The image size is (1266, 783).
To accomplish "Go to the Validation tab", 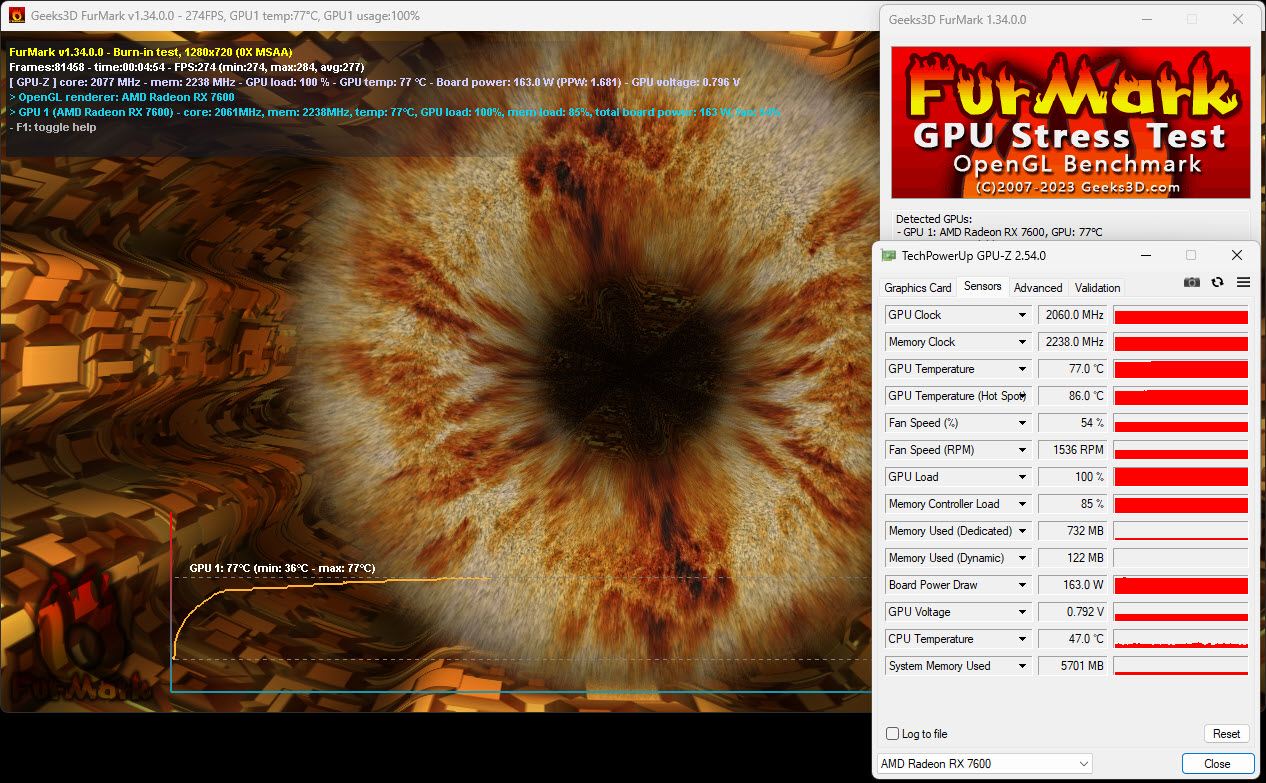I will click(x=1097, y=288).
